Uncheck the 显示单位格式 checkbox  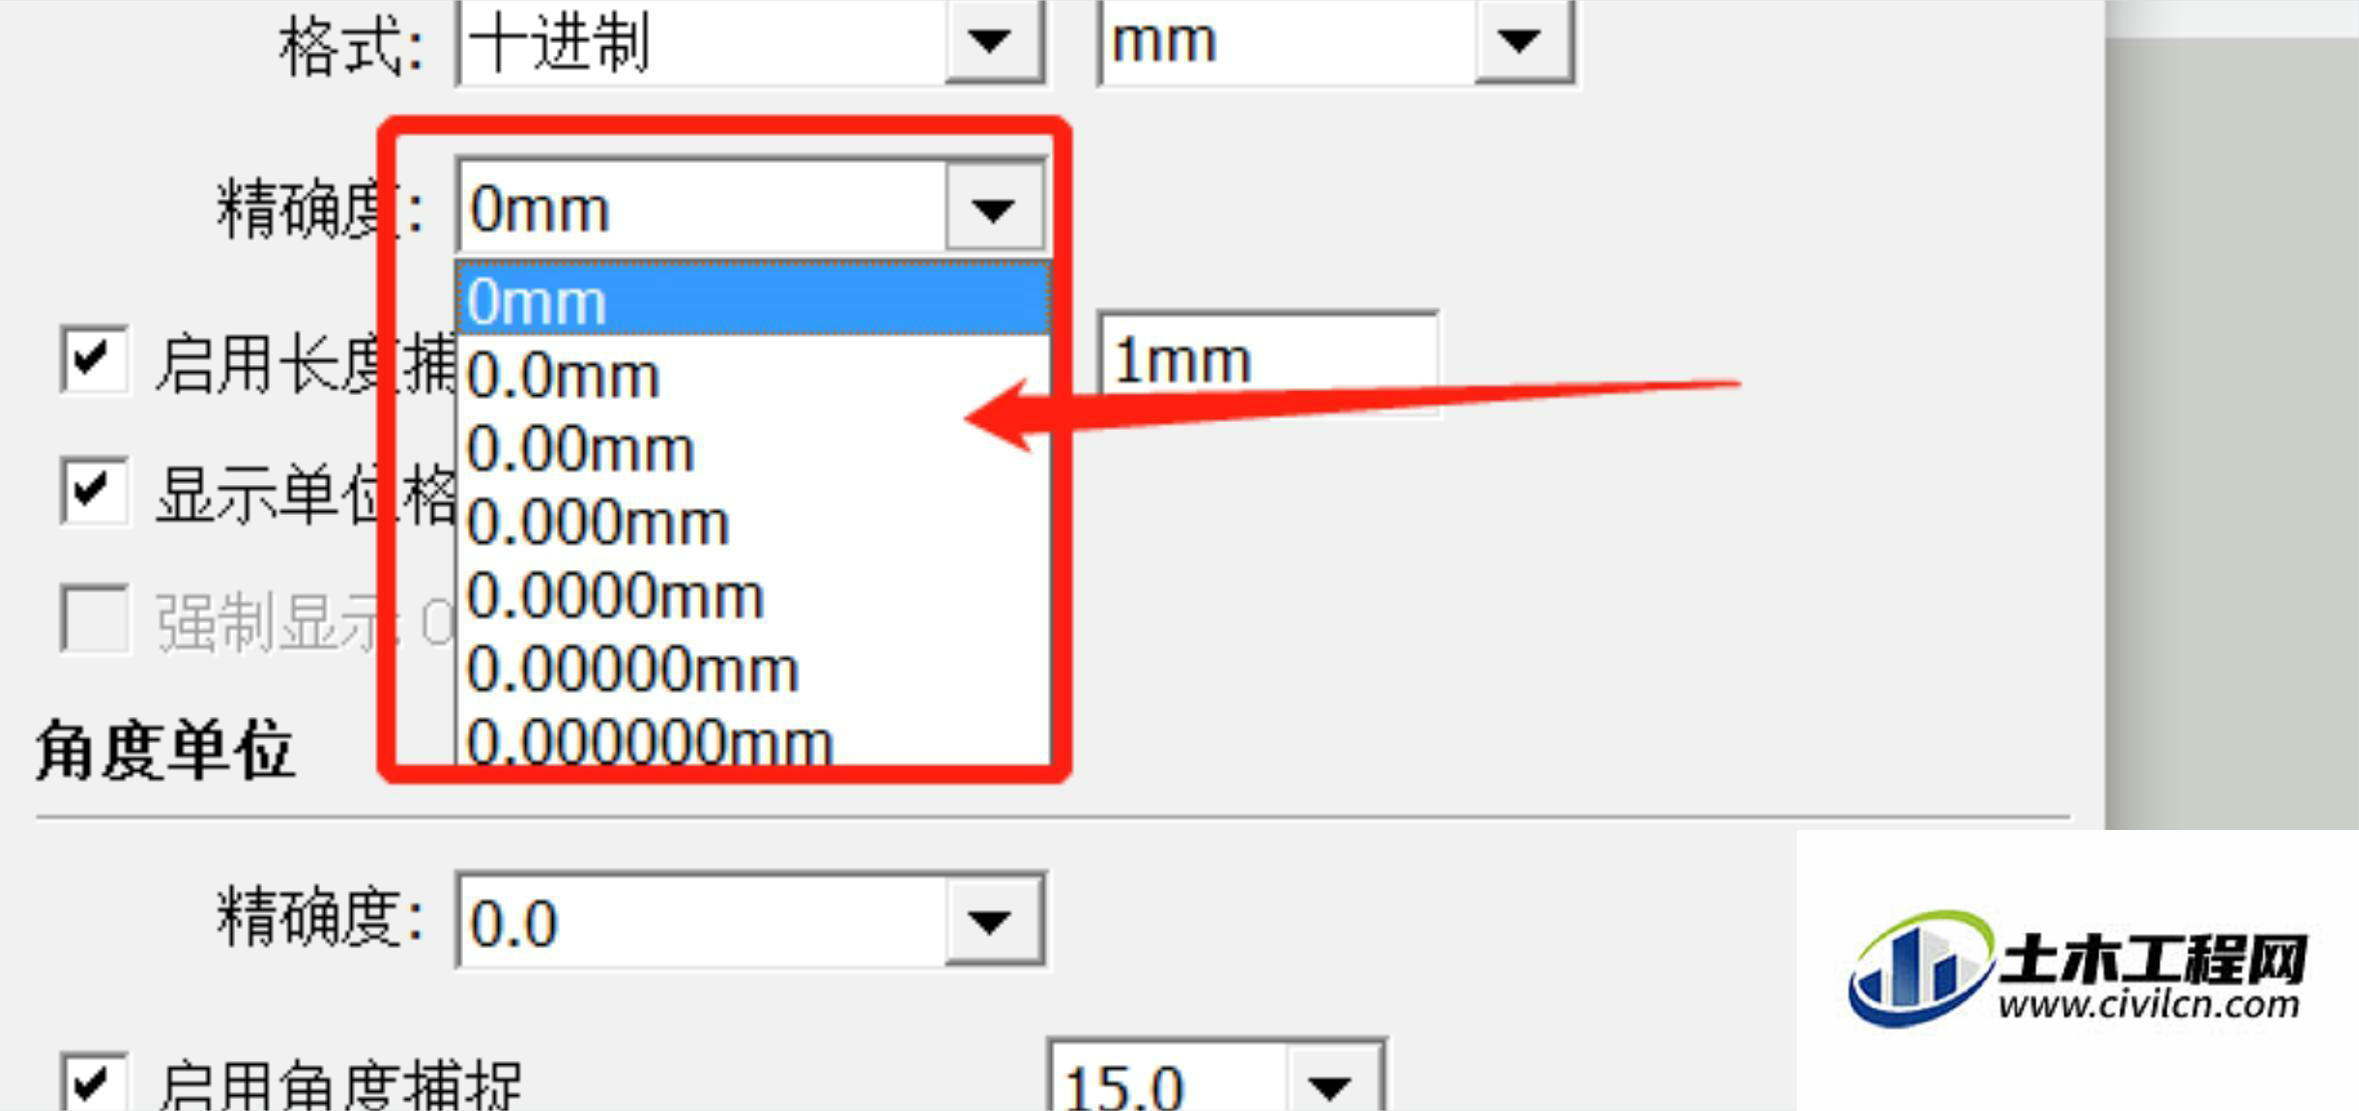(x=94, y=490)
